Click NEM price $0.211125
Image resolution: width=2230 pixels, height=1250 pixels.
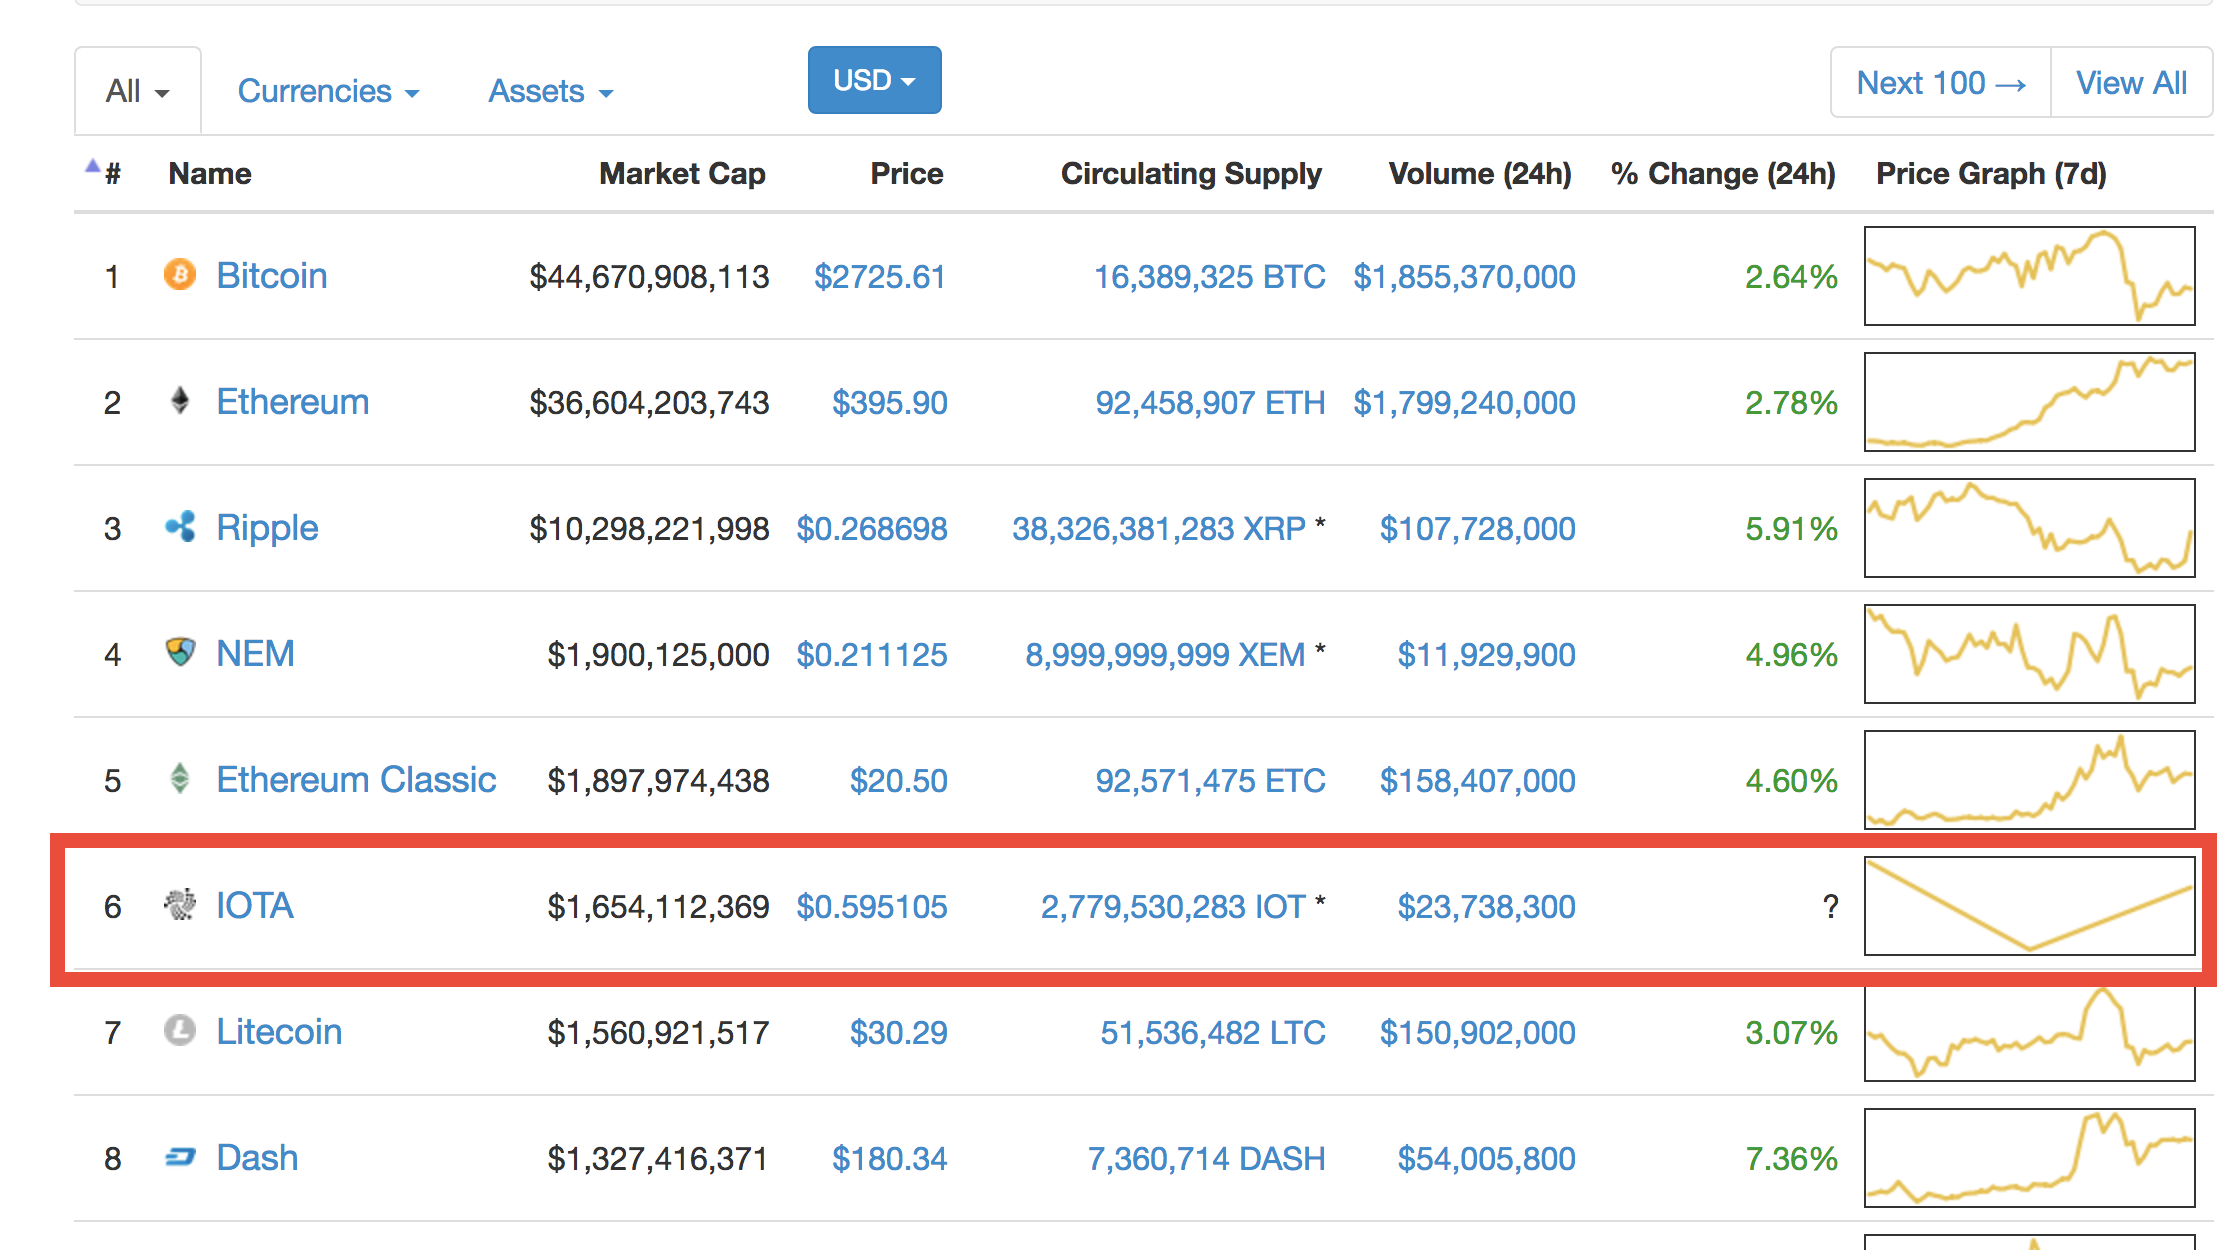click(x=872, y=655)
